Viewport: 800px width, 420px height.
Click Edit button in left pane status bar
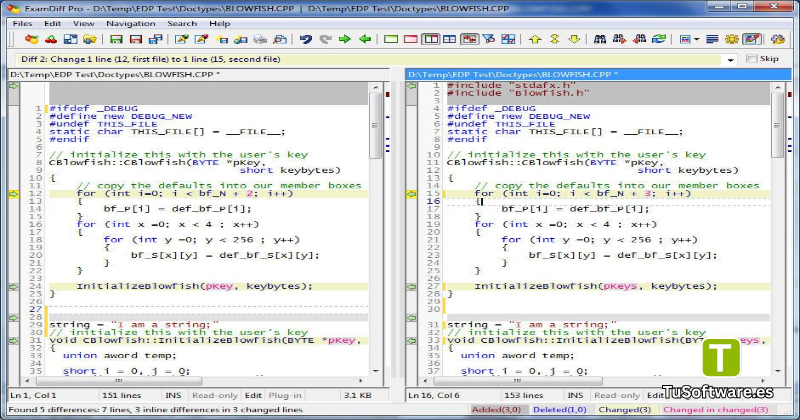point(253,395)
